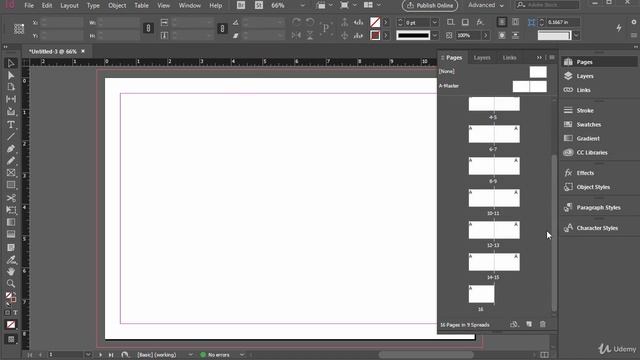640x360 pixels.
Task: Toggle constrain proportions for width and height
Action: (148, 28)
